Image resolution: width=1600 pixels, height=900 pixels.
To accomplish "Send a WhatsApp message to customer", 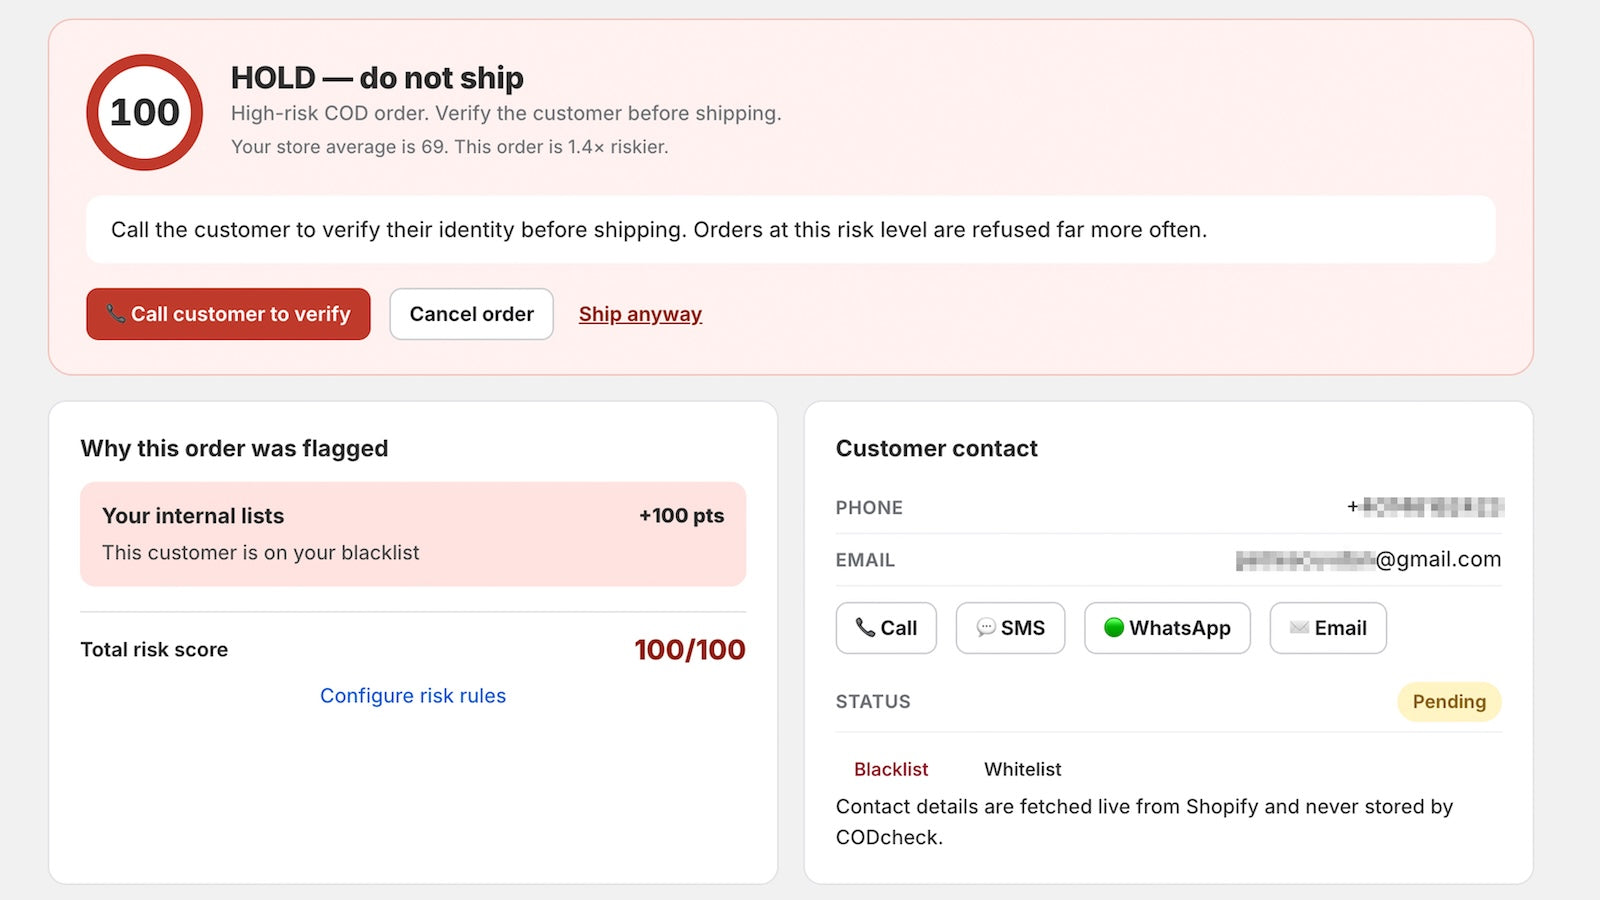I will 1167,628.
